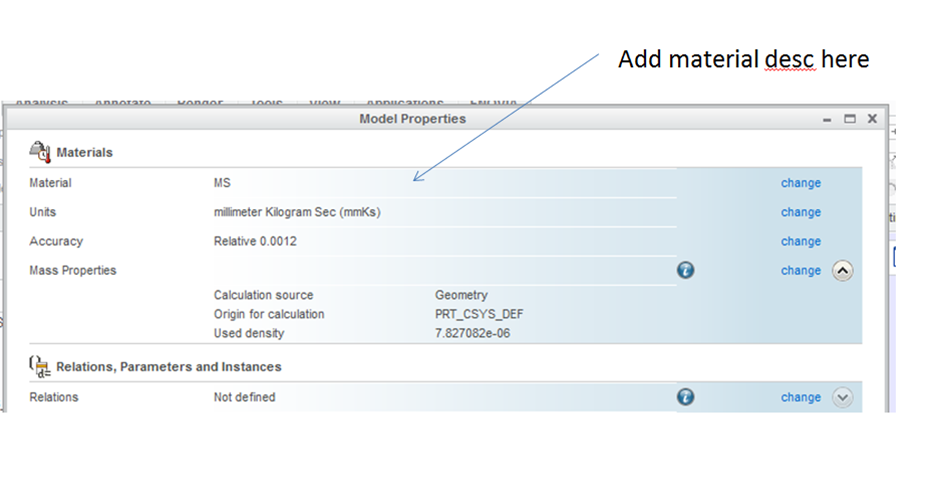Image resolution: width=938 pixels, height=482 pixels.
Task: Expand the Relations details
Action: point(842,398)
